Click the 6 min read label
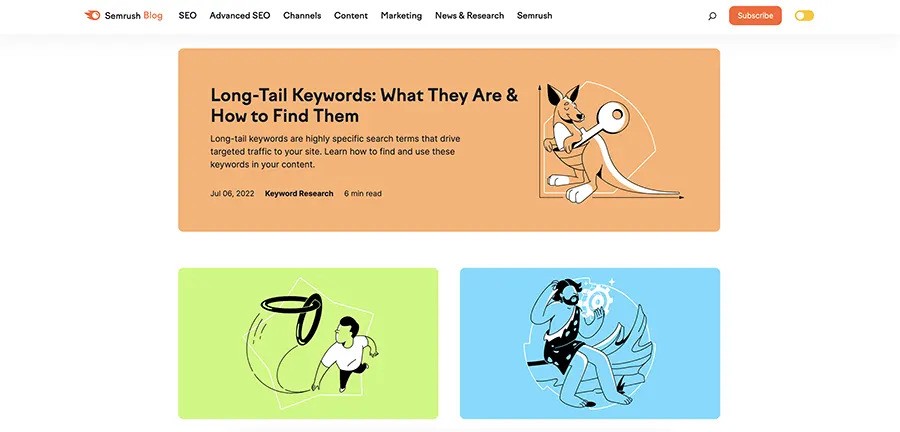 [x=363, y=193]
